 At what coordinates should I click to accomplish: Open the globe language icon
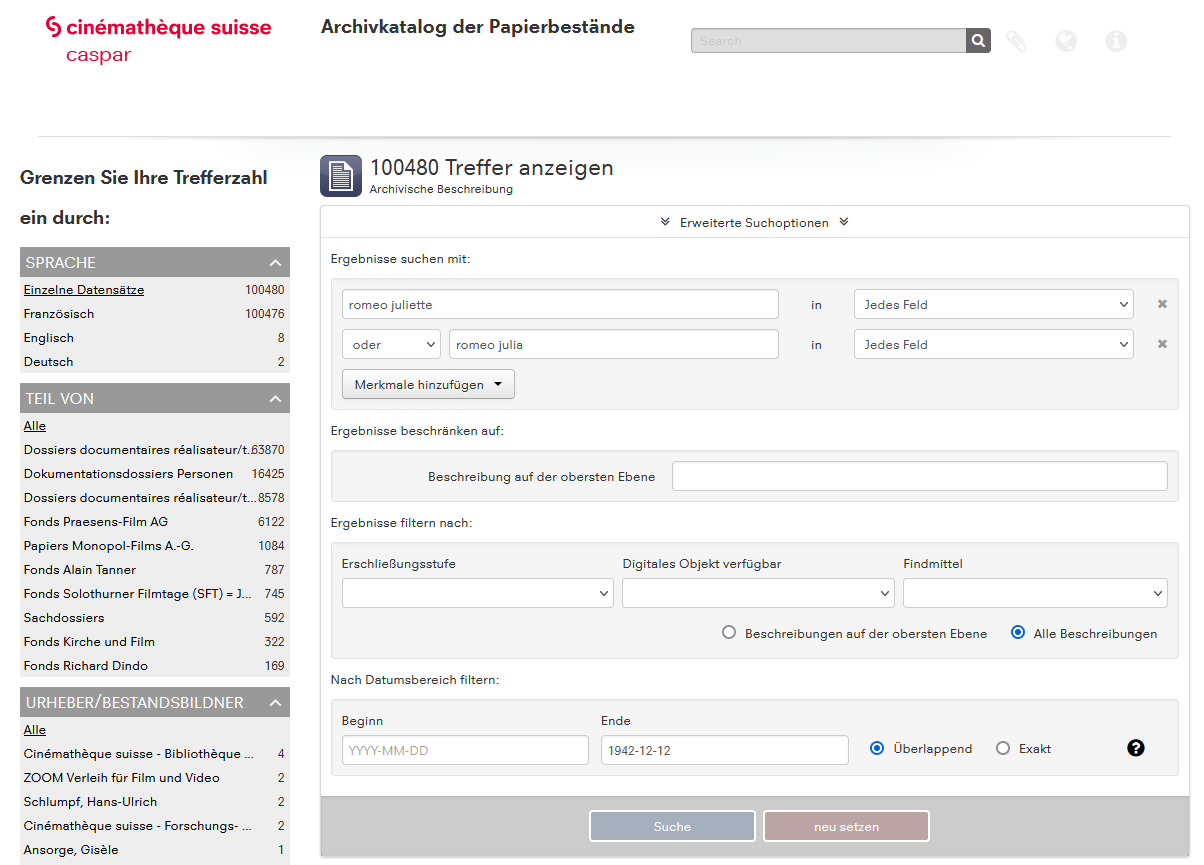coord(1066,41)
